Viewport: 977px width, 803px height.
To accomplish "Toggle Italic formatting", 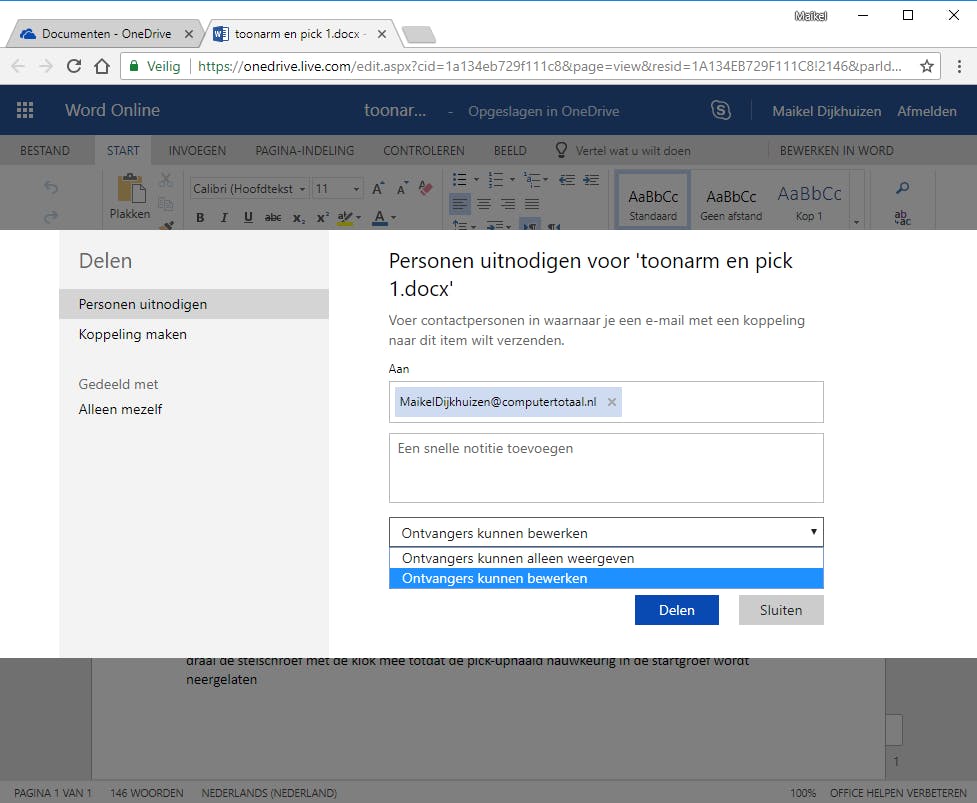I will click(224, 217).
